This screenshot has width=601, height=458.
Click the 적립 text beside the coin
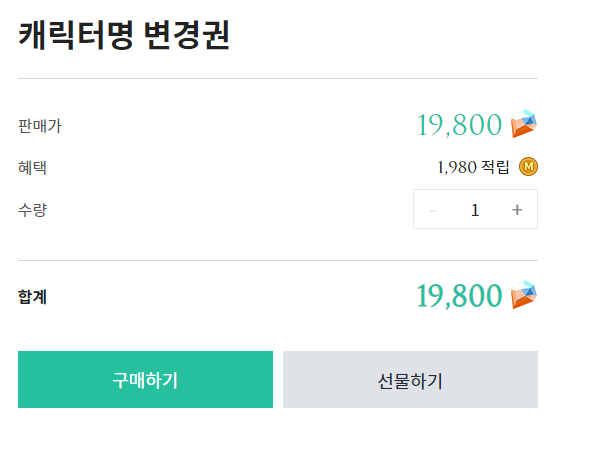tap(496, 167)
